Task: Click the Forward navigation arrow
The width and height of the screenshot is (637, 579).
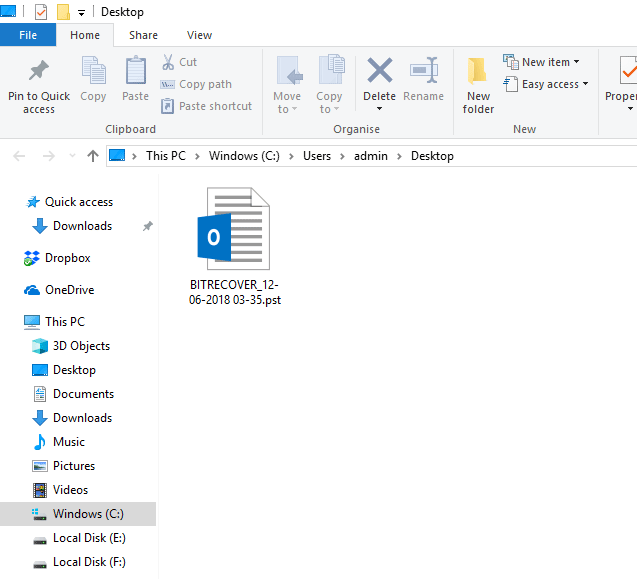Action: (x=49, y=156)
